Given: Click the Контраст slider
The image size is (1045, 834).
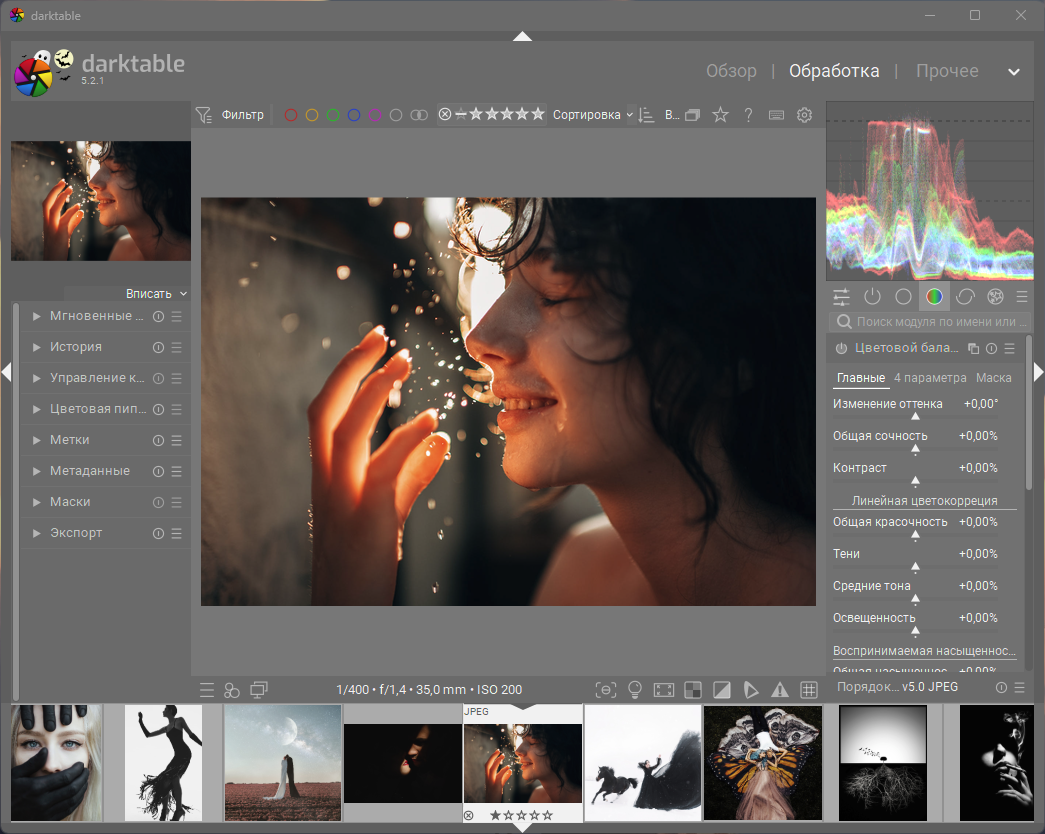Looking at the screenshot, I should pyautogui.click(x=915, y=479).
